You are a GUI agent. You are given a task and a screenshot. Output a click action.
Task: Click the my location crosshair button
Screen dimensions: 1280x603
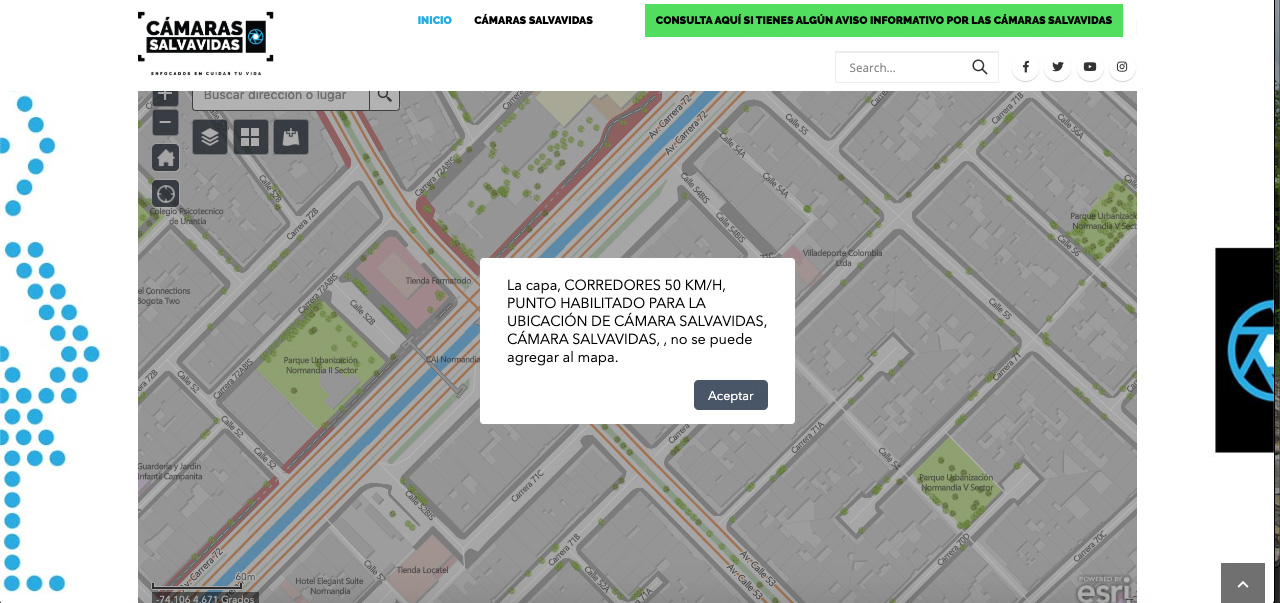coord(166,194)
